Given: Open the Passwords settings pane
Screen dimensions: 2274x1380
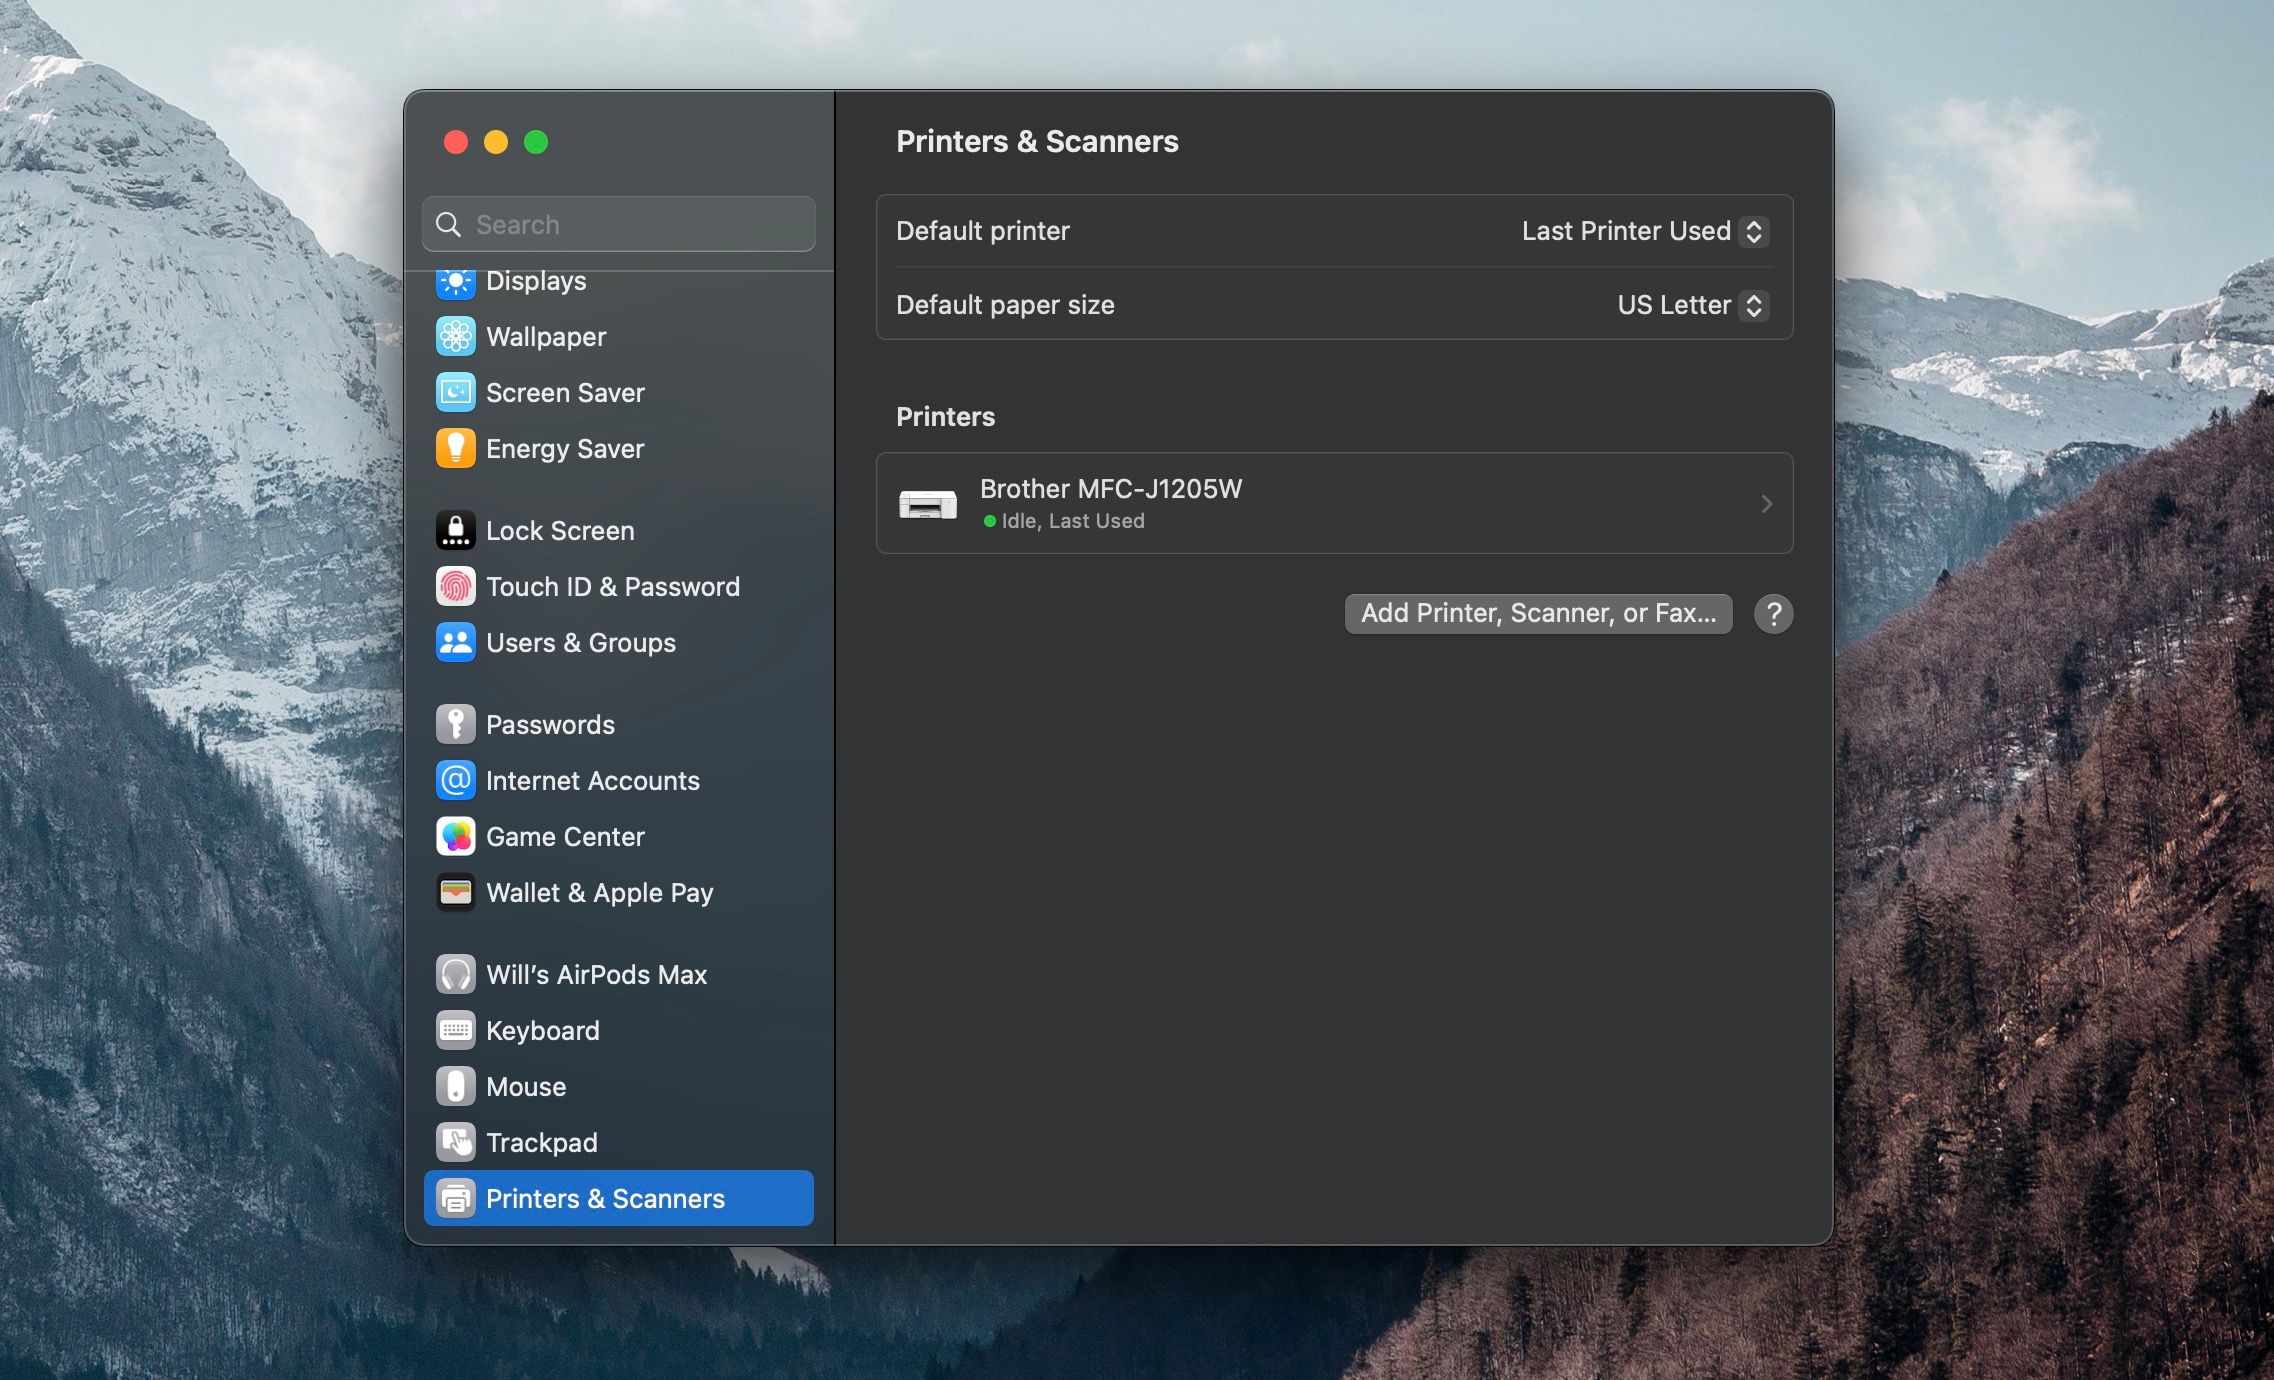Looking at the screenshot, I should 550,725.
